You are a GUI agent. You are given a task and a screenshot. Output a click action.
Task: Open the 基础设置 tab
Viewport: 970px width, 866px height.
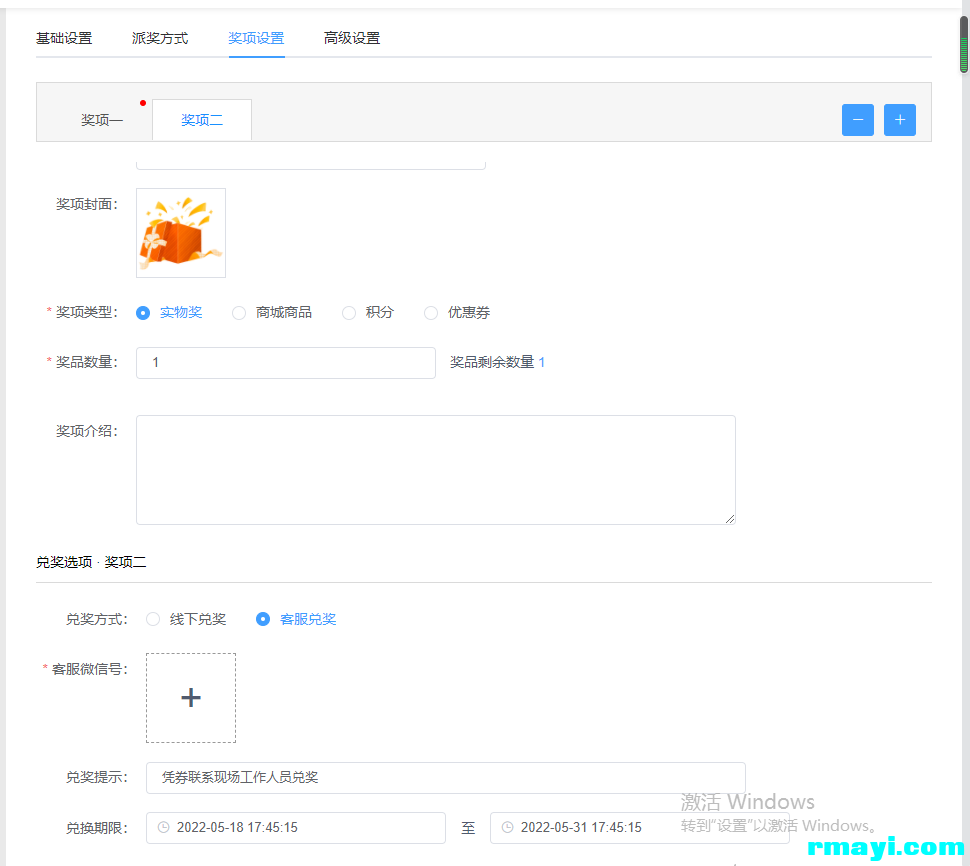click(x=64, y=38)
